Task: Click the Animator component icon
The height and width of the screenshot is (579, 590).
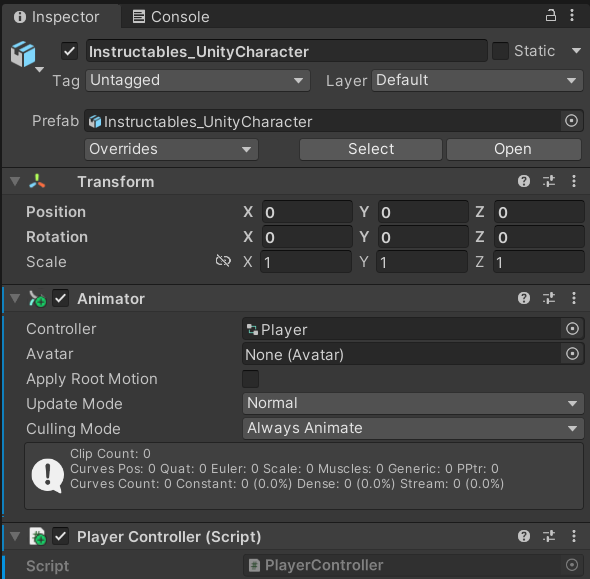Action: (37, 299)
